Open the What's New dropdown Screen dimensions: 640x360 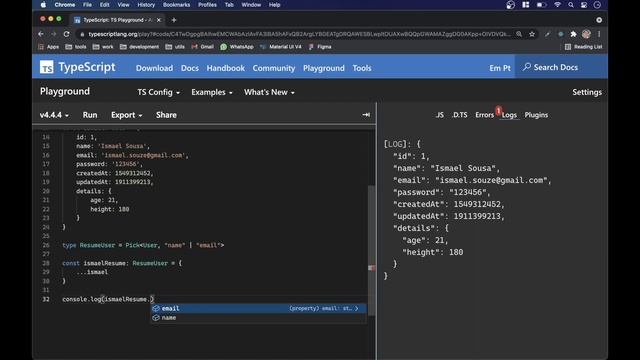click(269, 92)
